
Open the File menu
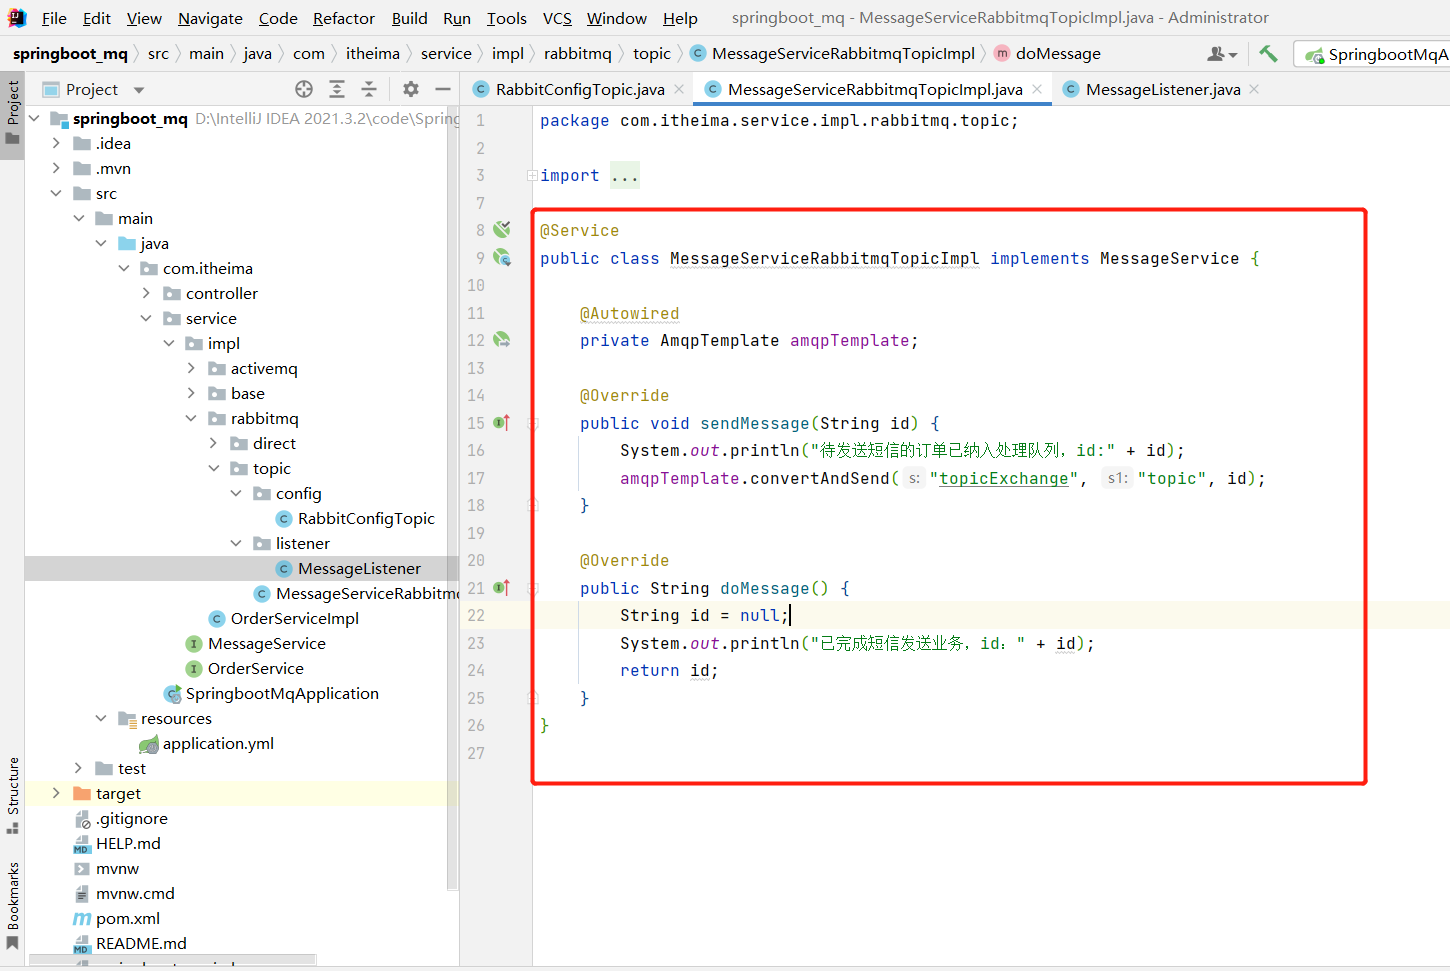(x=54, y=18)
